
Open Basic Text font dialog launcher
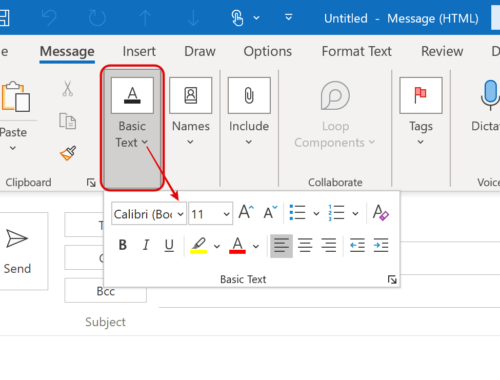click(392, 280)
